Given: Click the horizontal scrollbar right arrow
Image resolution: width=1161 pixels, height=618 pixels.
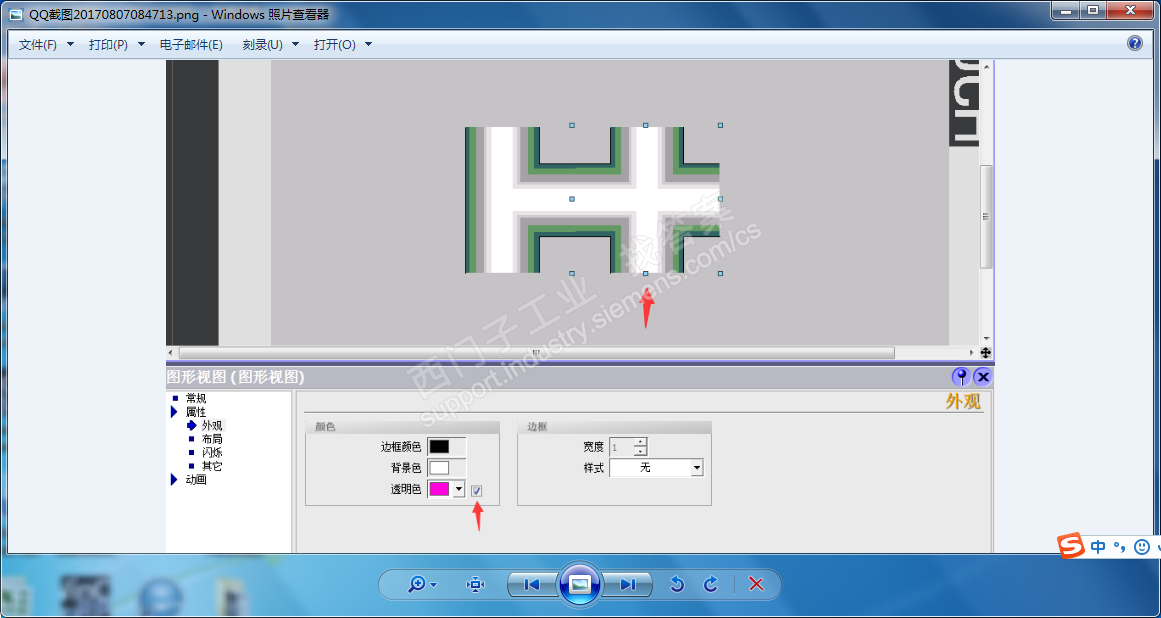Looking at the screenshot, I should coord(972,353).
